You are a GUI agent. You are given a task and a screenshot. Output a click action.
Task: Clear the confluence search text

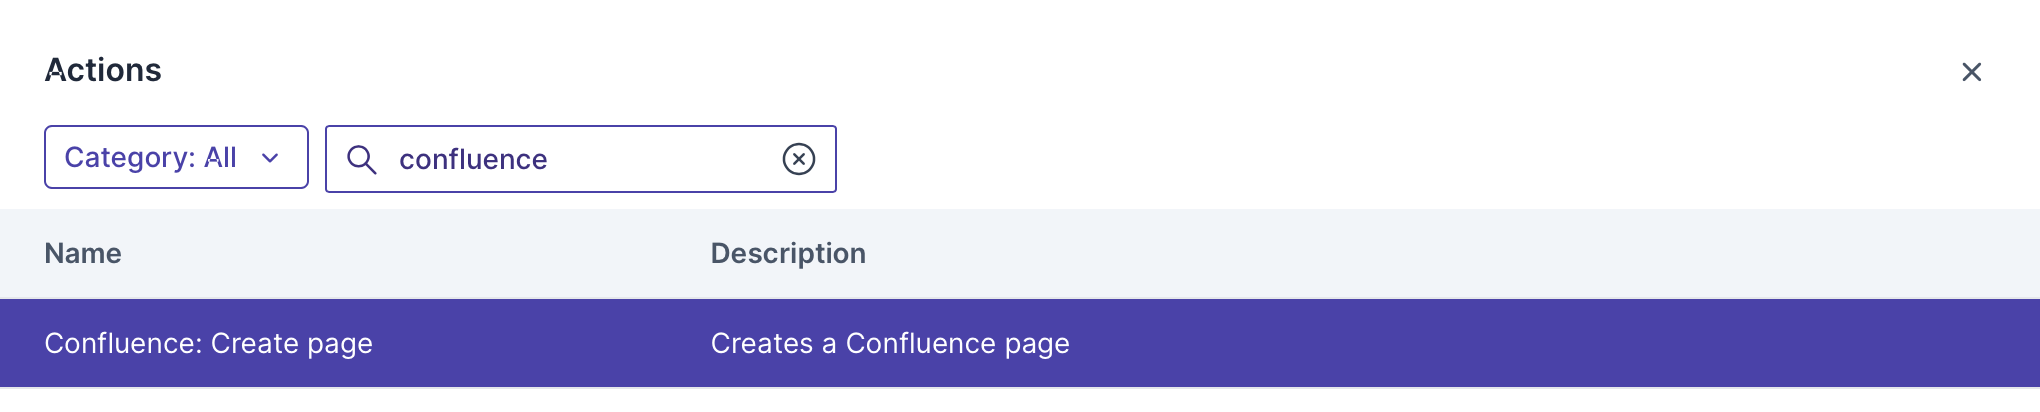point(798,159)
